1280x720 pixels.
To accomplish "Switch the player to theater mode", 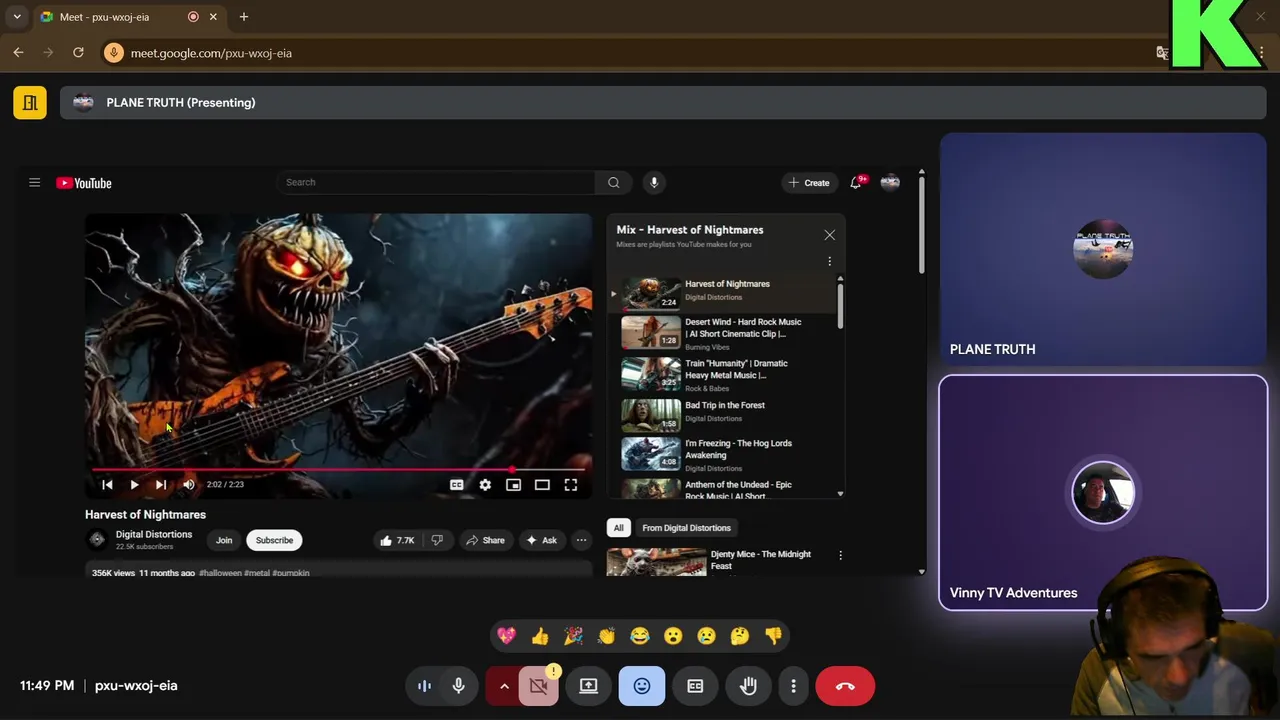I will (542, 485).
